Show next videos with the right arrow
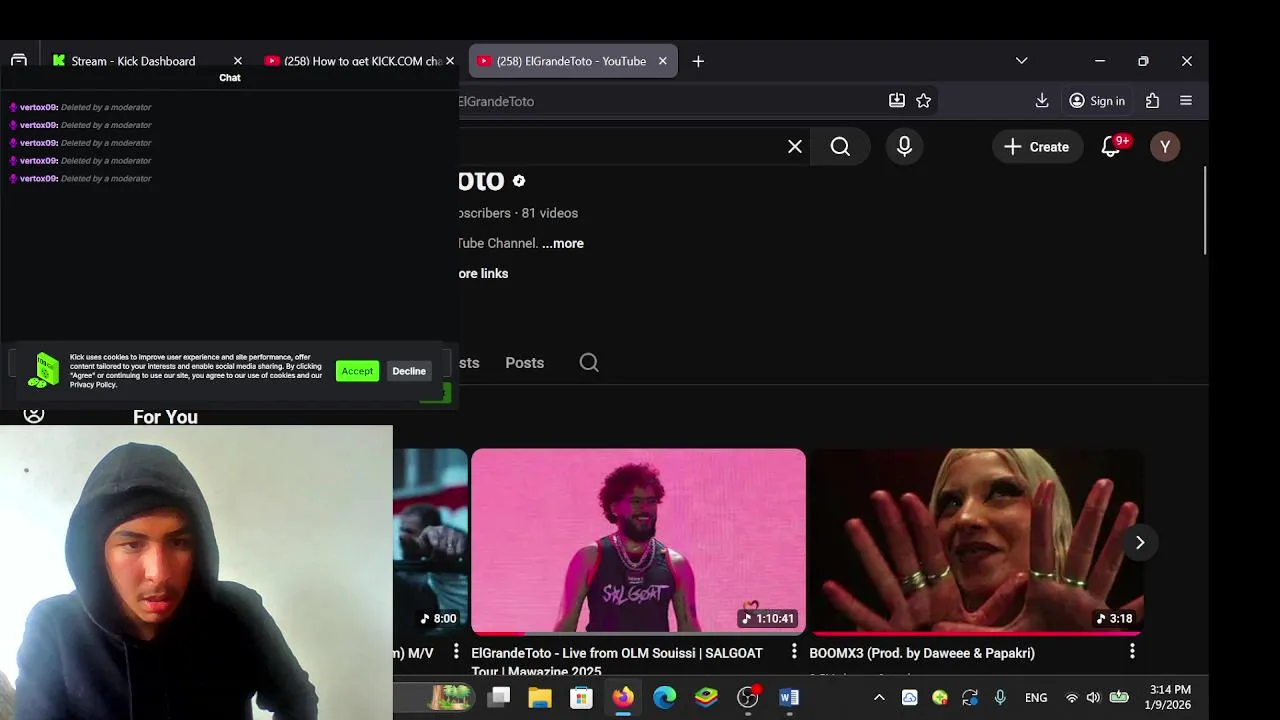This screenshot has width=1280, height=720. coord(1140,542)
